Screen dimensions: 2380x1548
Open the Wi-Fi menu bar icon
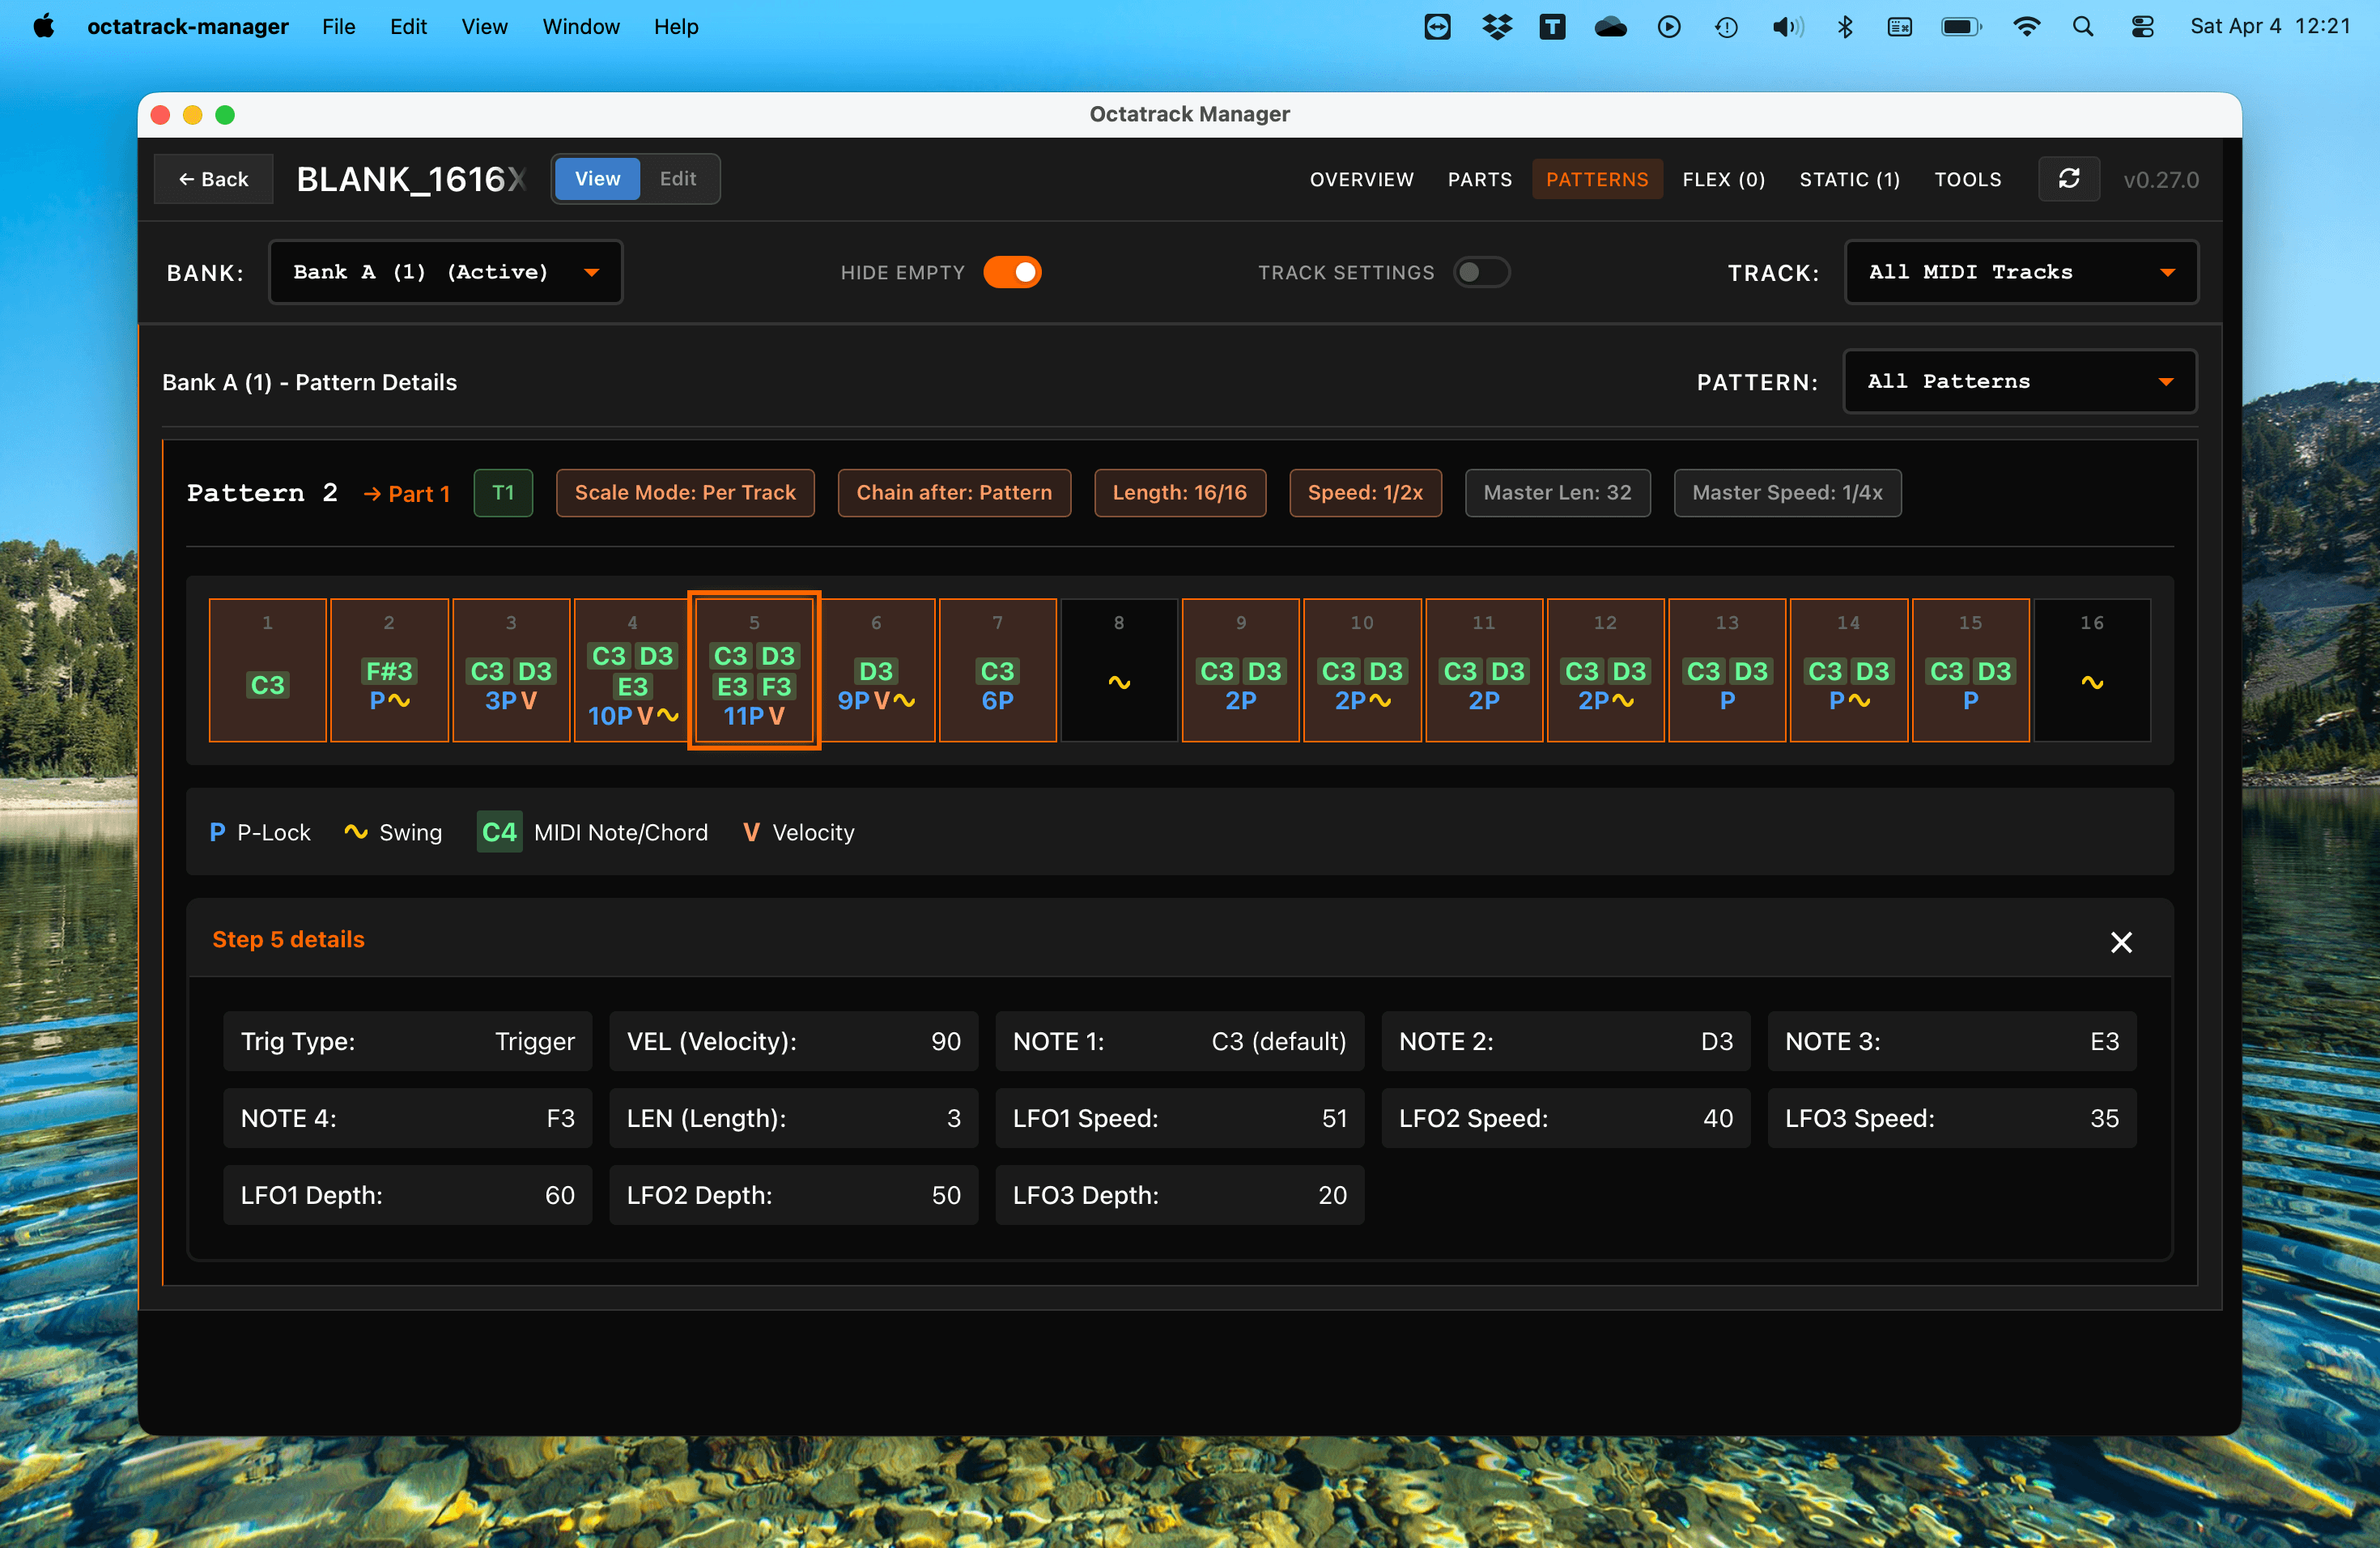pos(2026,26)
